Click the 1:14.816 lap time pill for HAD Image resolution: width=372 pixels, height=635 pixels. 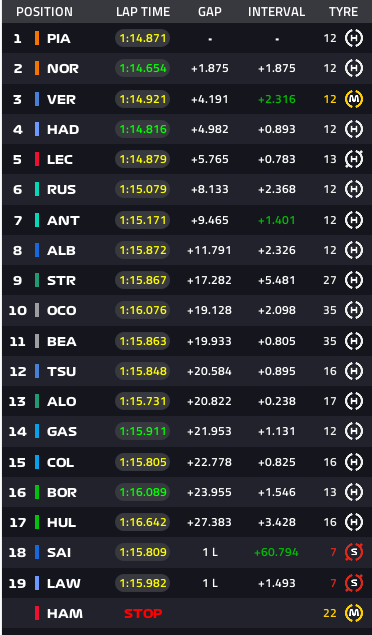[142, 129]
